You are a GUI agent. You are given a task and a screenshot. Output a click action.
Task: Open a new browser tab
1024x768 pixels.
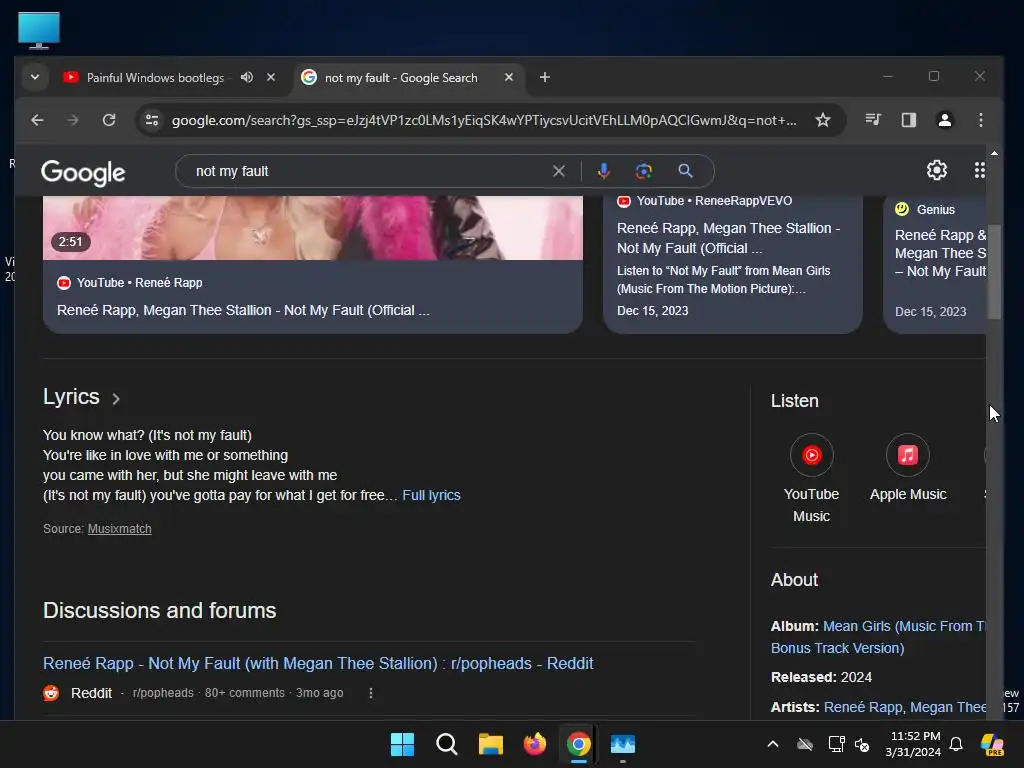[x=545, y=77]
